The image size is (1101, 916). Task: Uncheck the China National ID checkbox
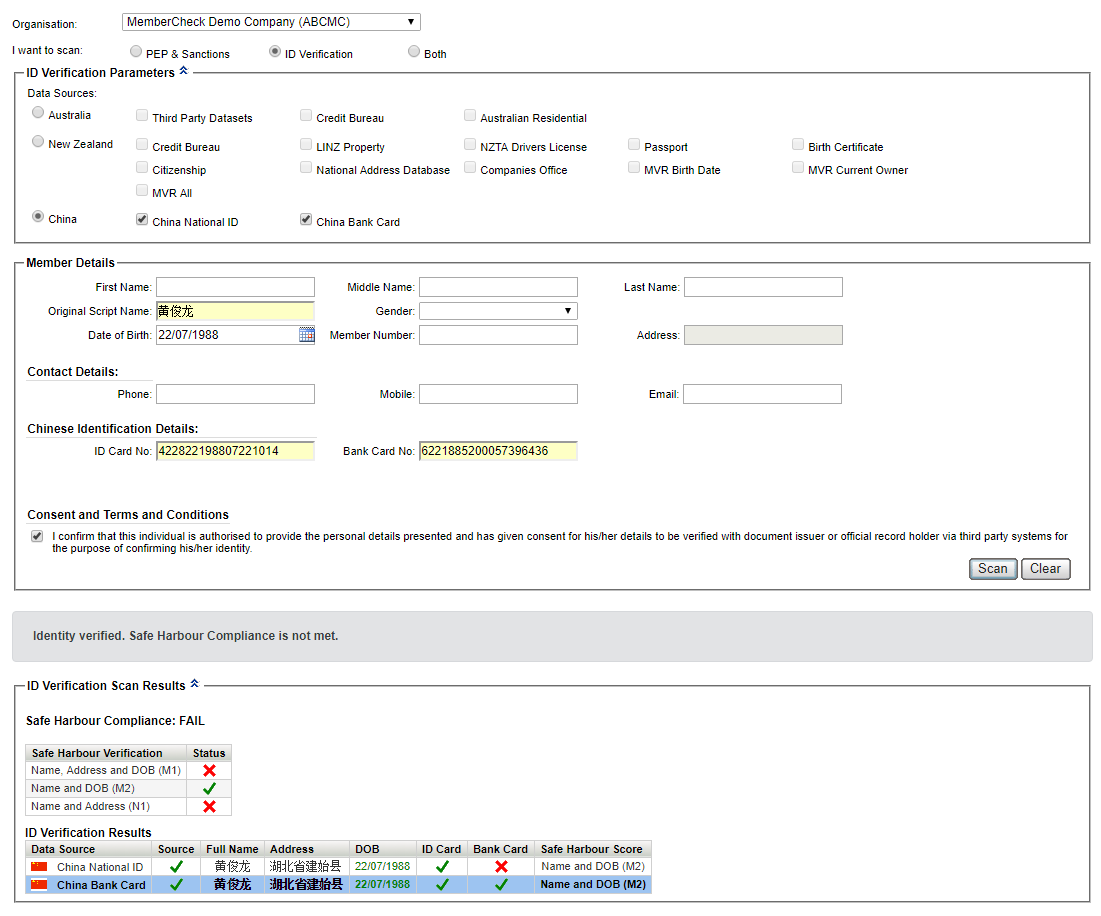pyautogui.click(x=142, y=219)
